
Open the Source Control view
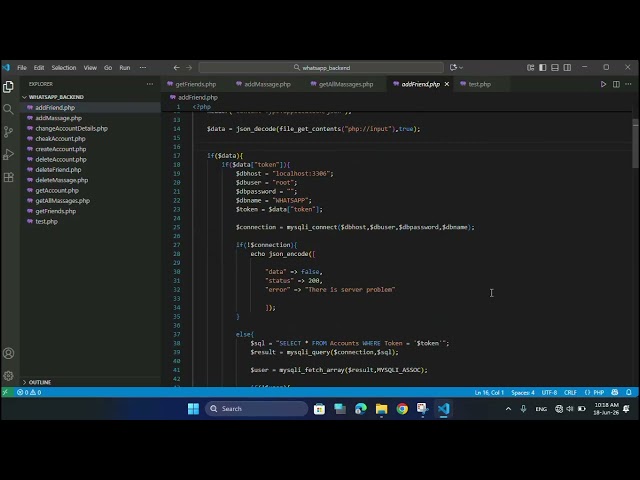(x=8, y=131)
